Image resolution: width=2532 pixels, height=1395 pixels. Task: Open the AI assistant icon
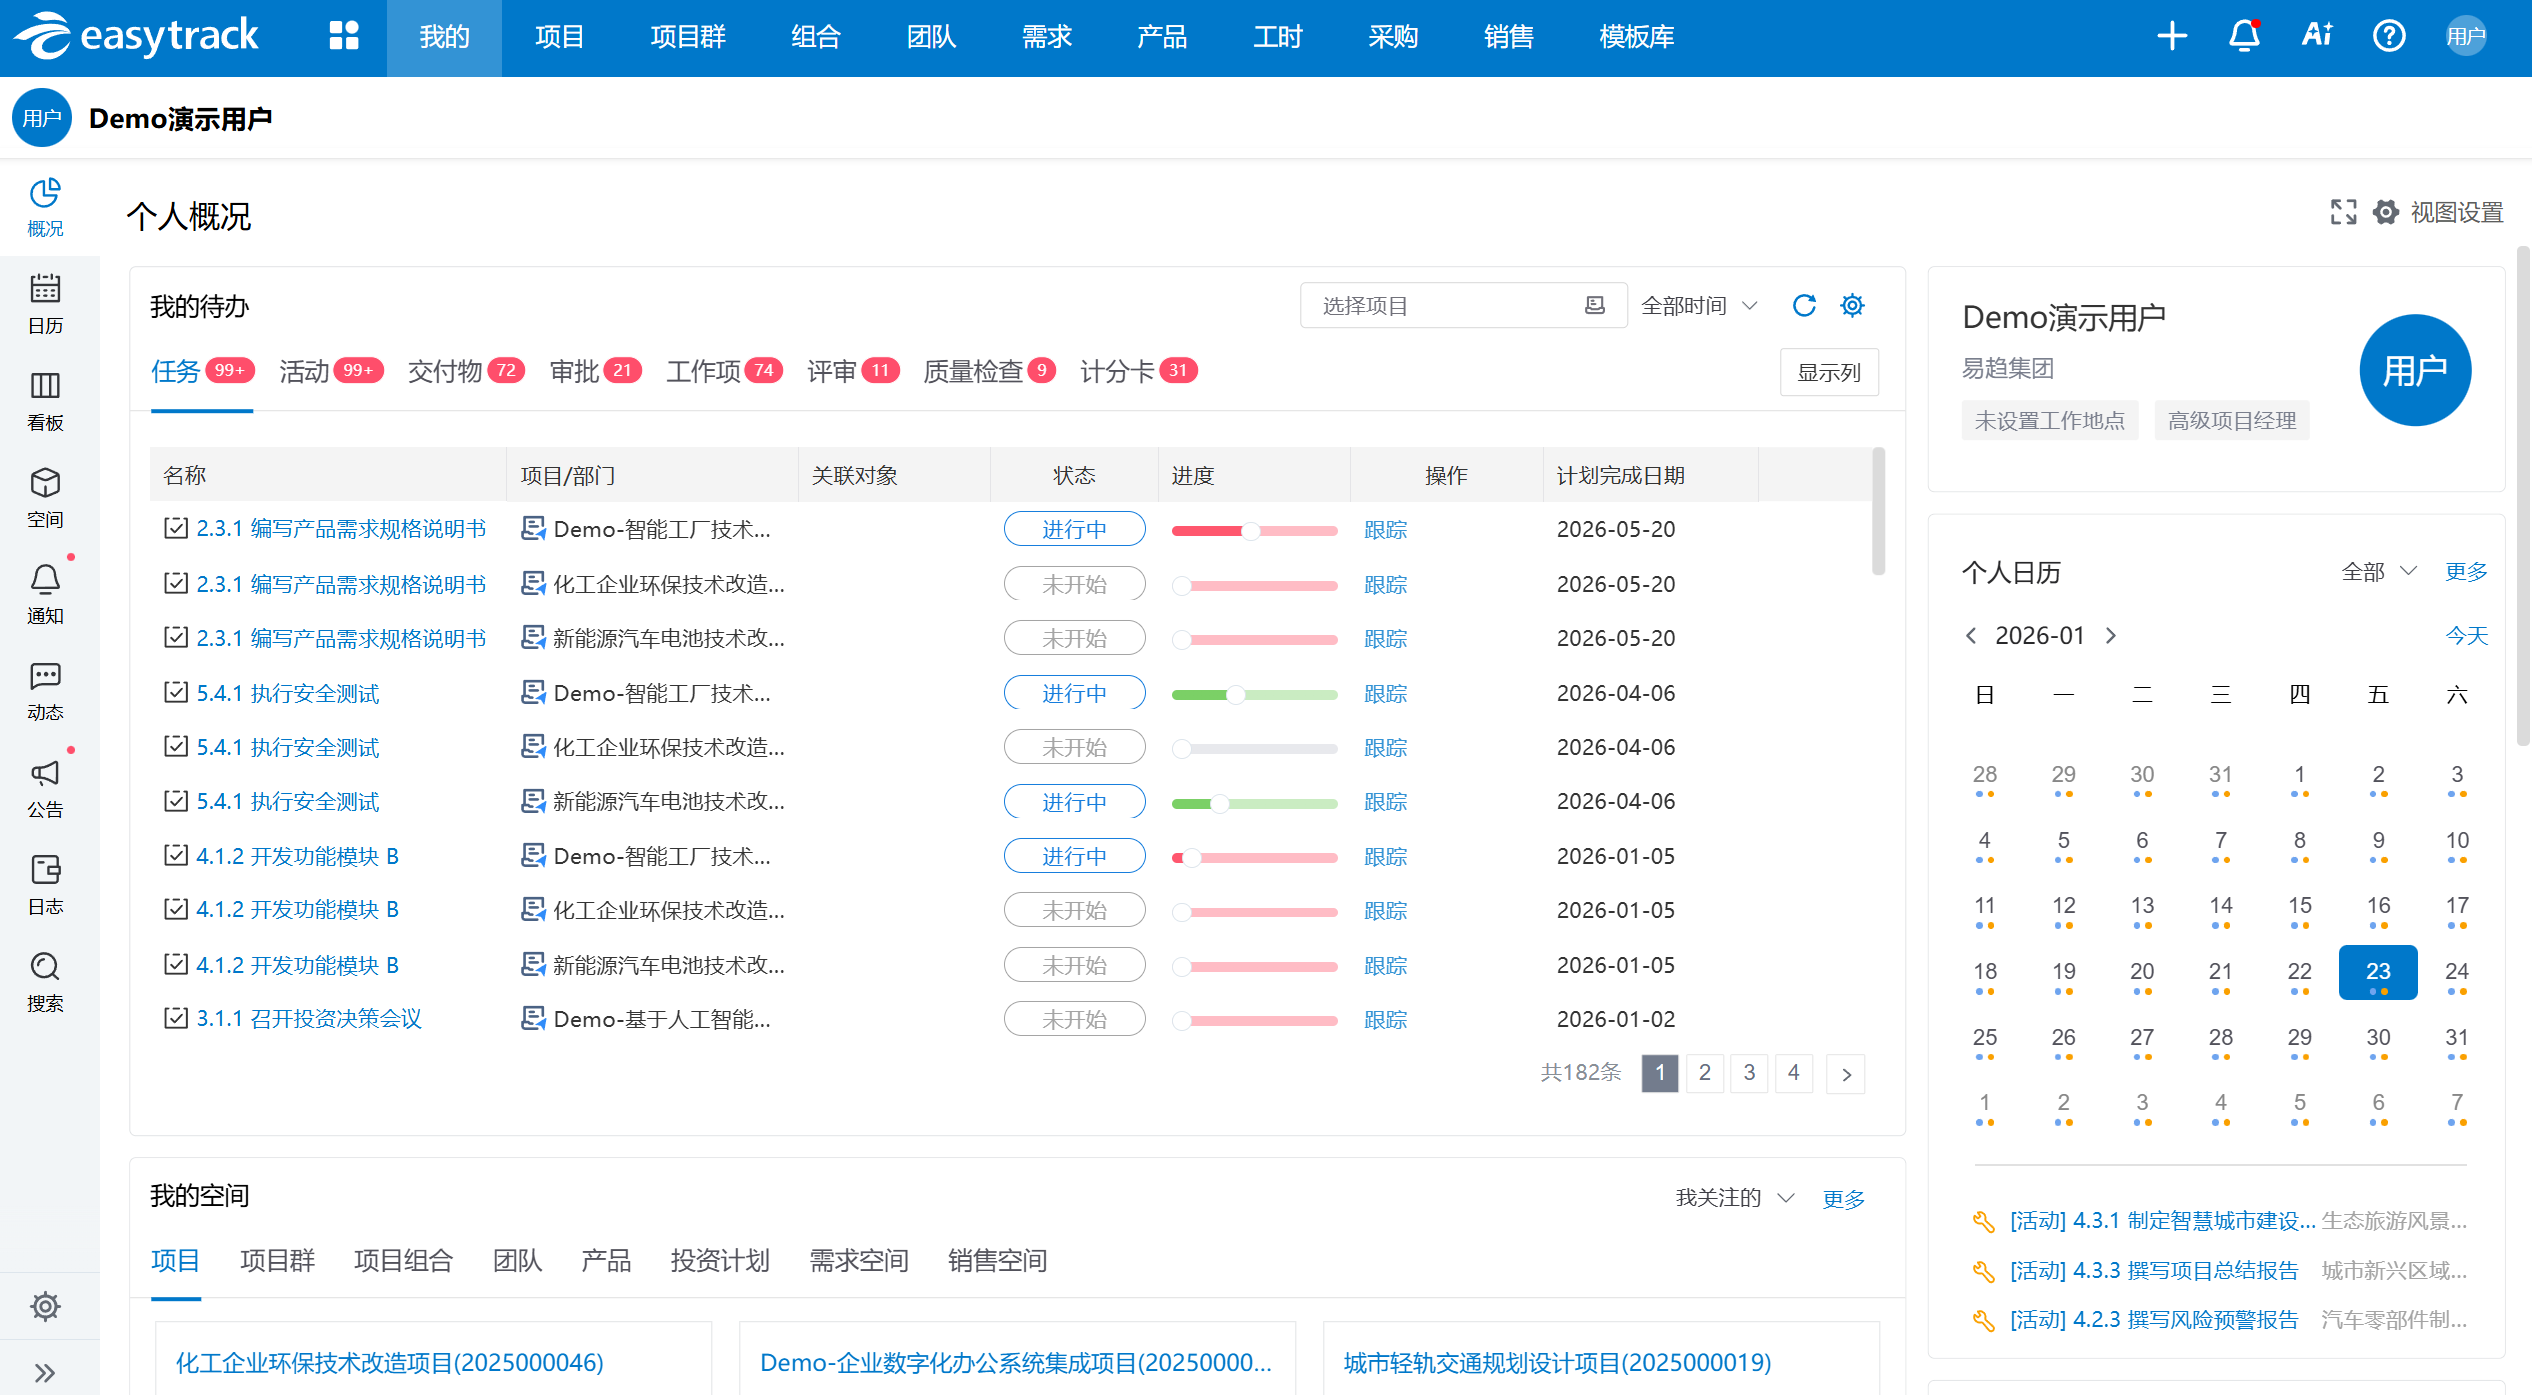pos(2316,36)
